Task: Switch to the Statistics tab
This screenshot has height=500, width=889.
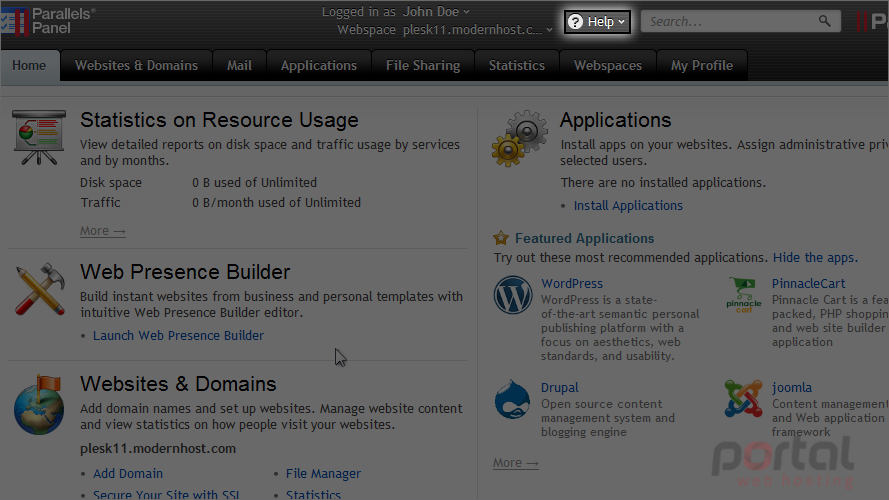Action: [x=517, y=65]
